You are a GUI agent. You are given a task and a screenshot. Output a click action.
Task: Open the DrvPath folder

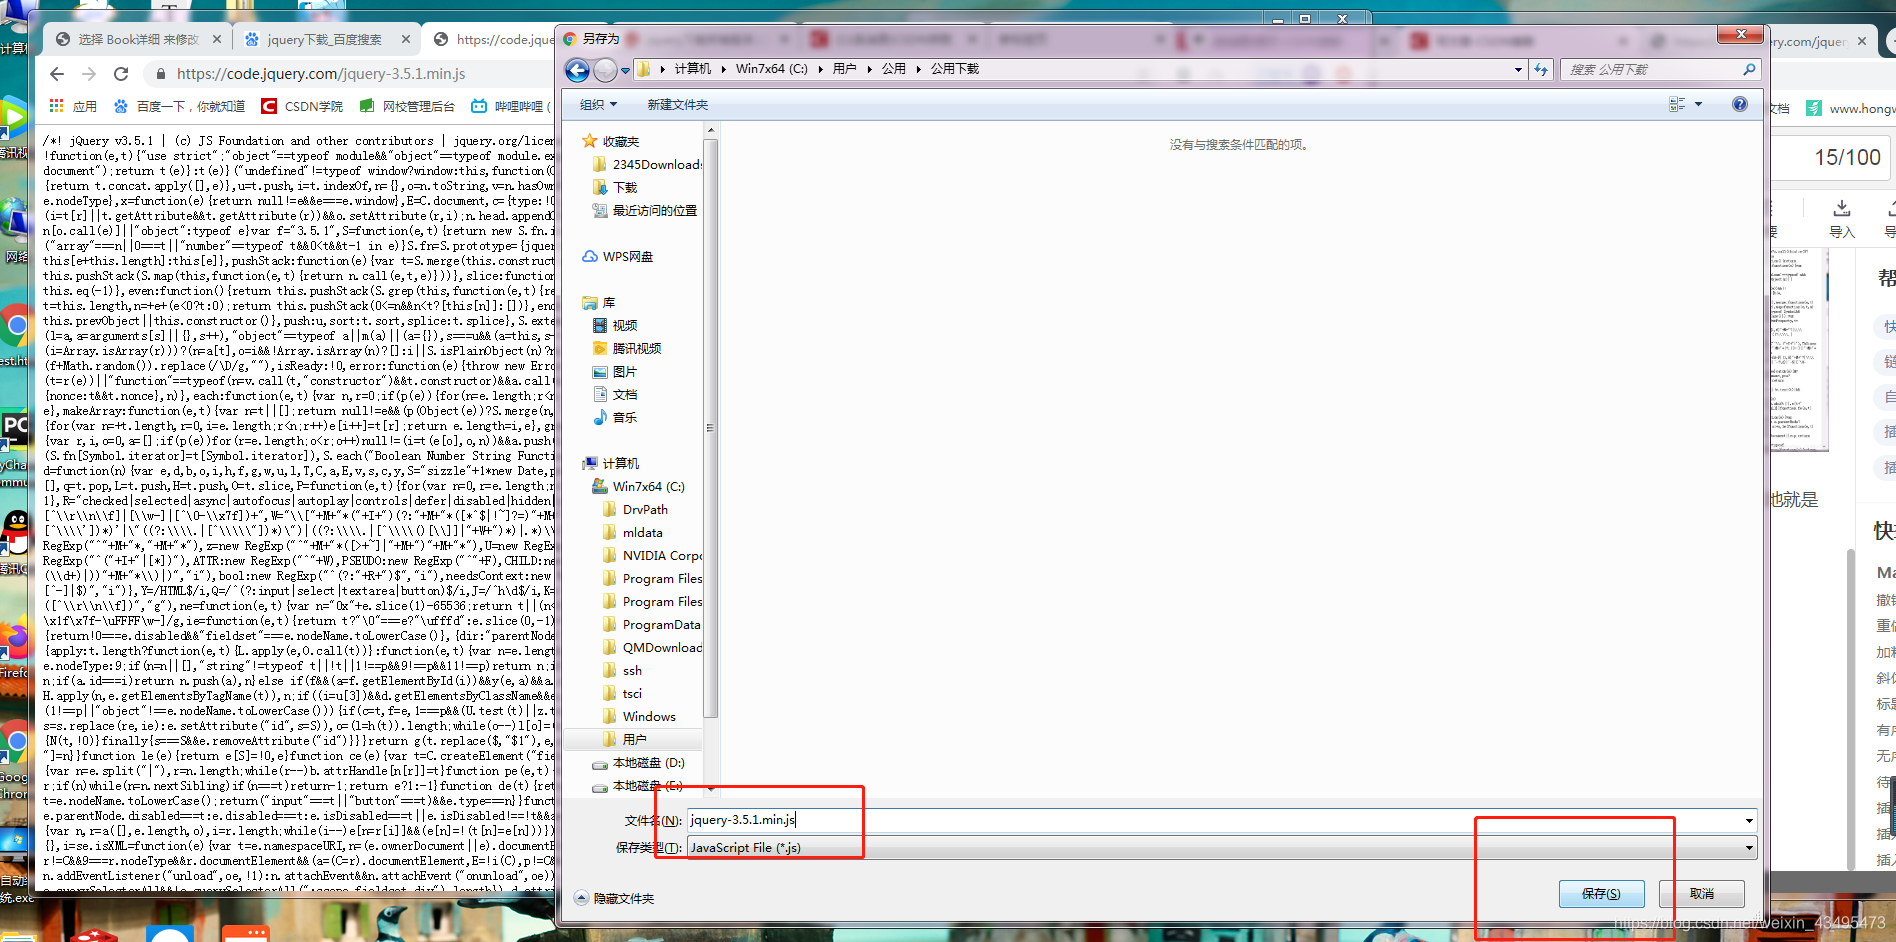click(645, 510)
